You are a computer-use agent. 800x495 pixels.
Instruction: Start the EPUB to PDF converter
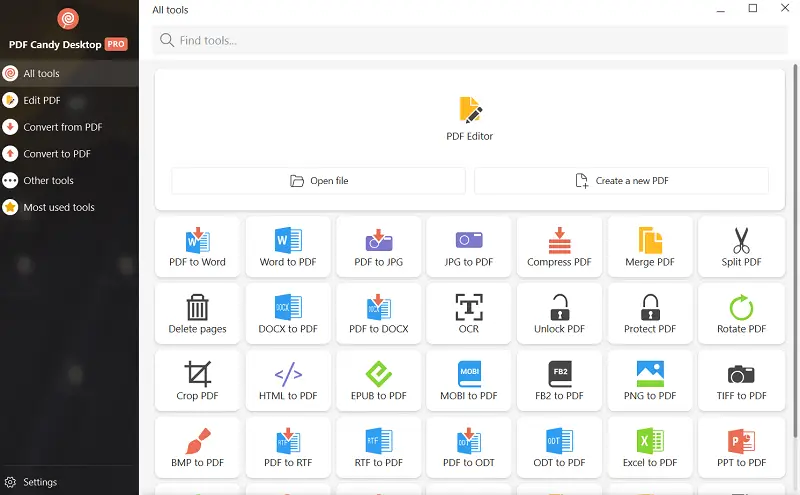tap(378, 381)
